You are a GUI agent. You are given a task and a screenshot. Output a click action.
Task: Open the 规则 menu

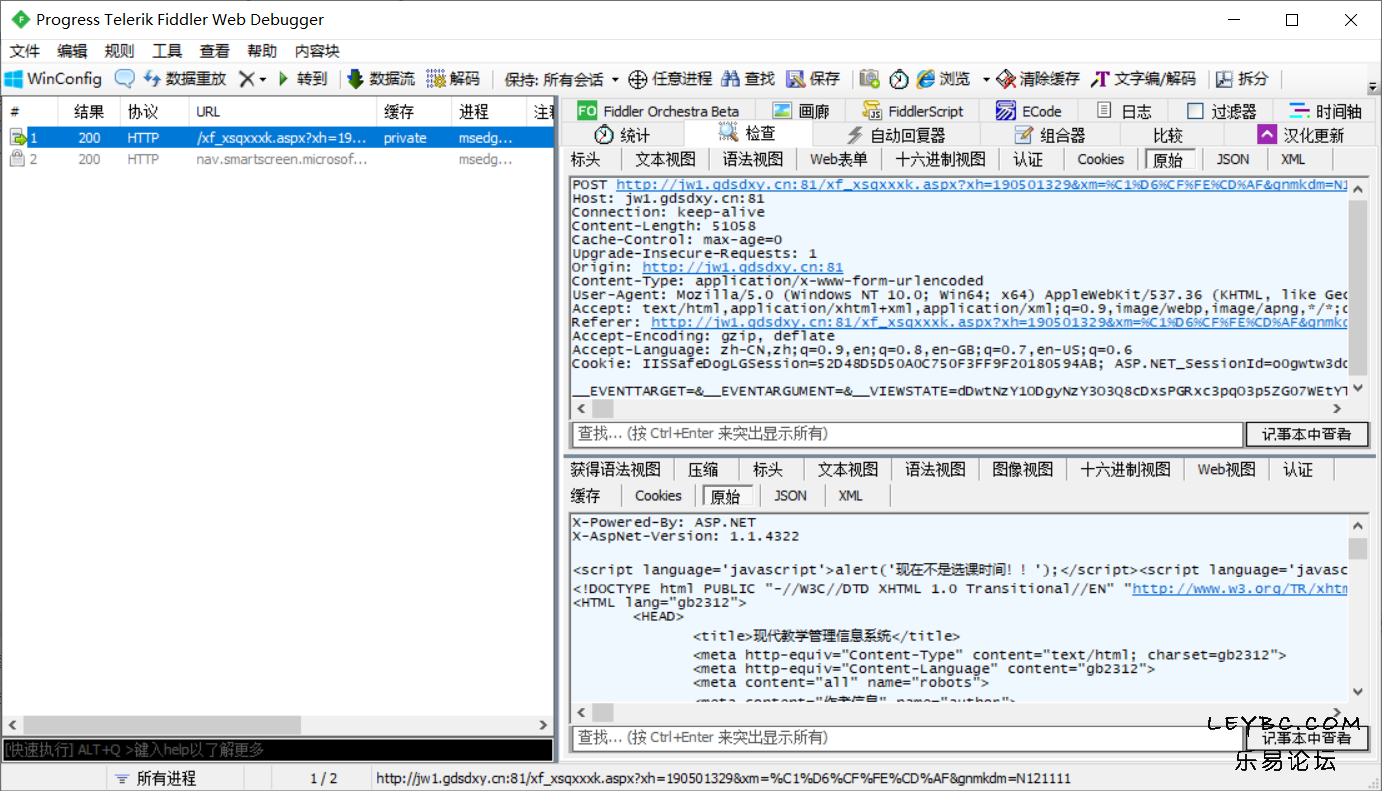pyautogui.click(x=120, y=51)
